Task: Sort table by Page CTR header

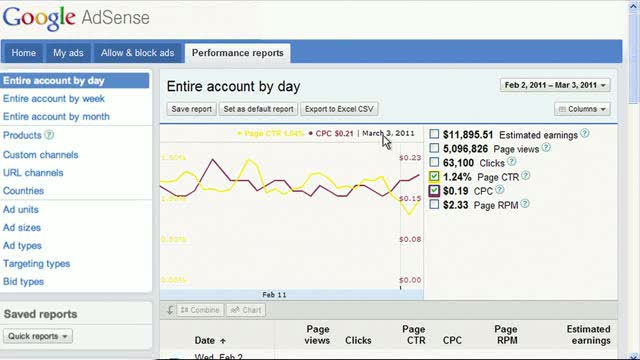Action: 414,335
